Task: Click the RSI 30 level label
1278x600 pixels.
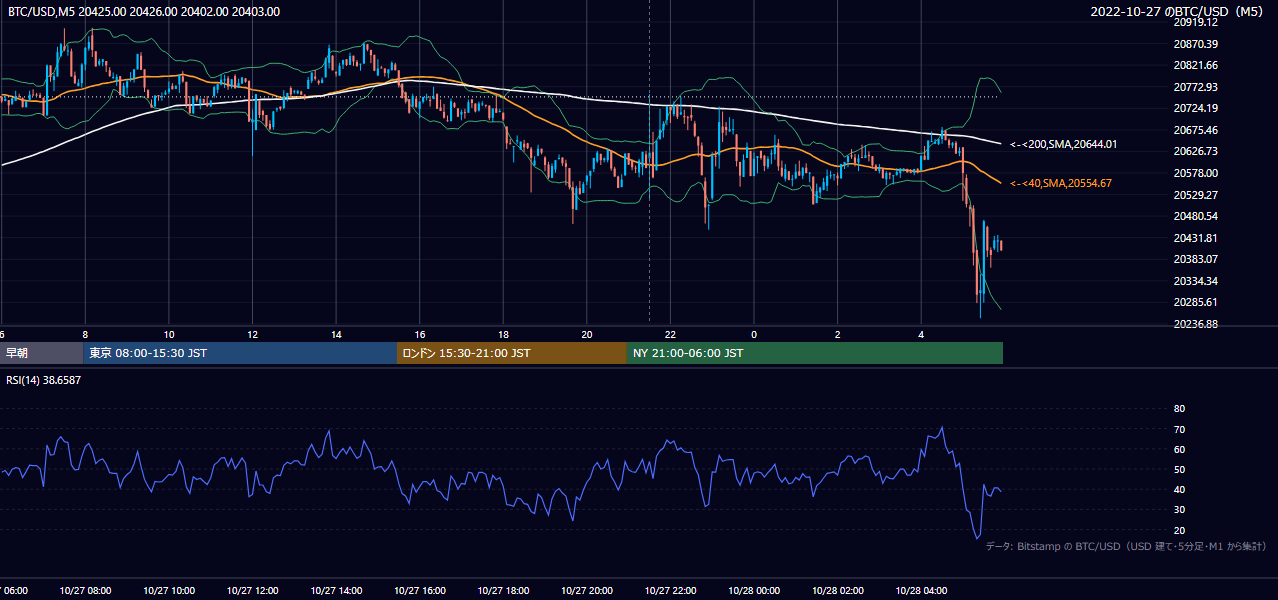Action: tap(1179, 510)
